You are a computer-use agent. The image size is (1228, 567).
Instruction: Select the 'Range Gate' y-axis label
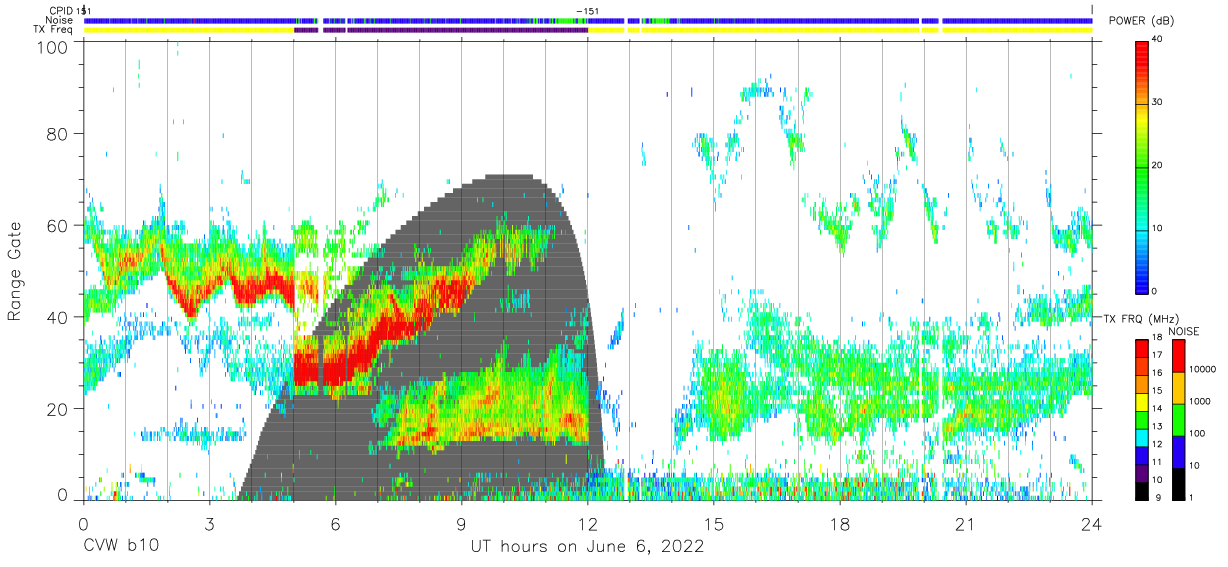coord(15,271)
